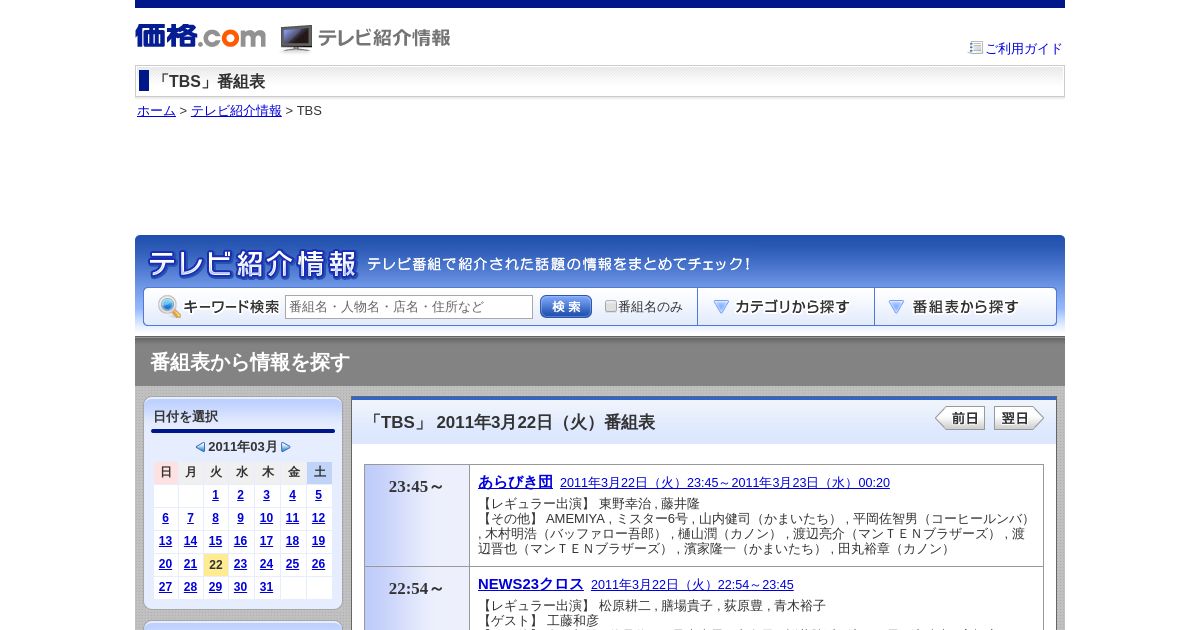The image size is (1200, 630).
Task: Select calendar date 5
Action: [318, 495]
